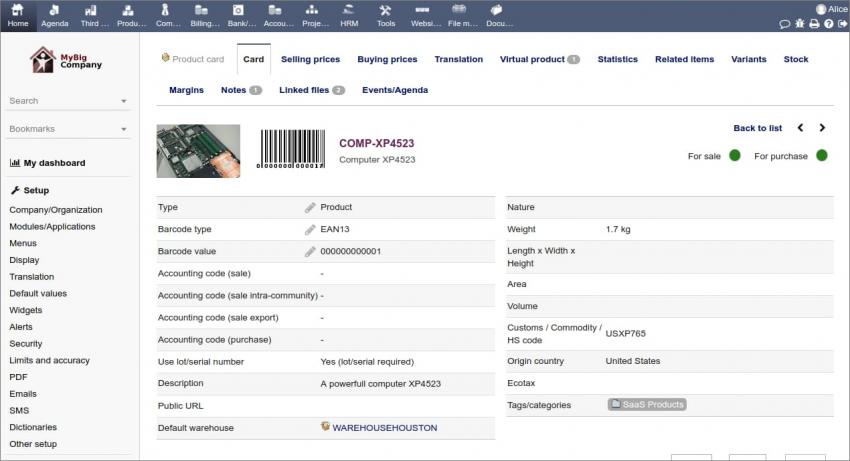Open the WAREHOUSEHOUSTON warehouse link
Screen dimensions: 850x461
coord(384,428)
